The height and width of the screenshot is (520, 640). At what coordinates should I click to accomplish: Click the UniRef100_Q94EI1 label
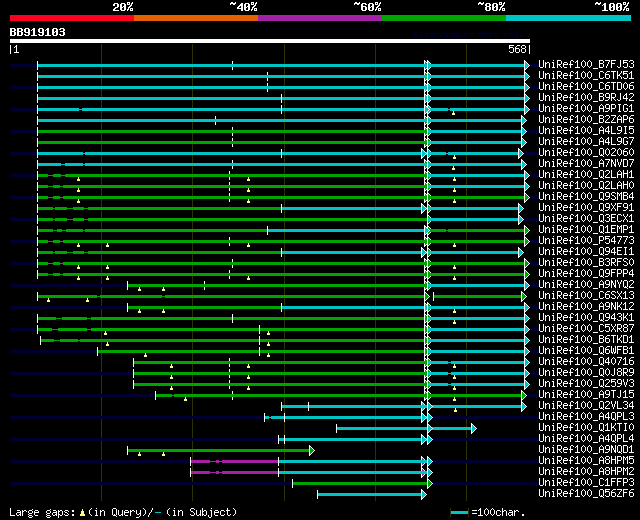click(586, 252)
